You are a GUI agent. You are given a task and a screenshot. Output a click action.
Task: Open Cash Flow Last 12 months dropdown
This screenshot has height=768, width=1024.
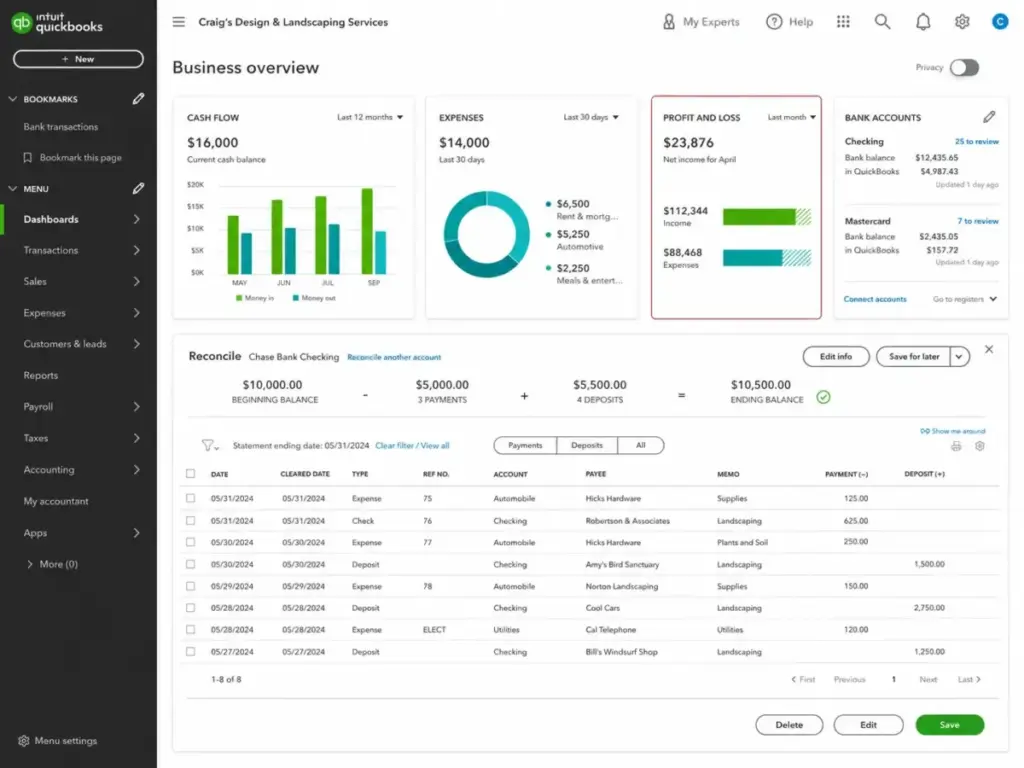pos(370,117)
